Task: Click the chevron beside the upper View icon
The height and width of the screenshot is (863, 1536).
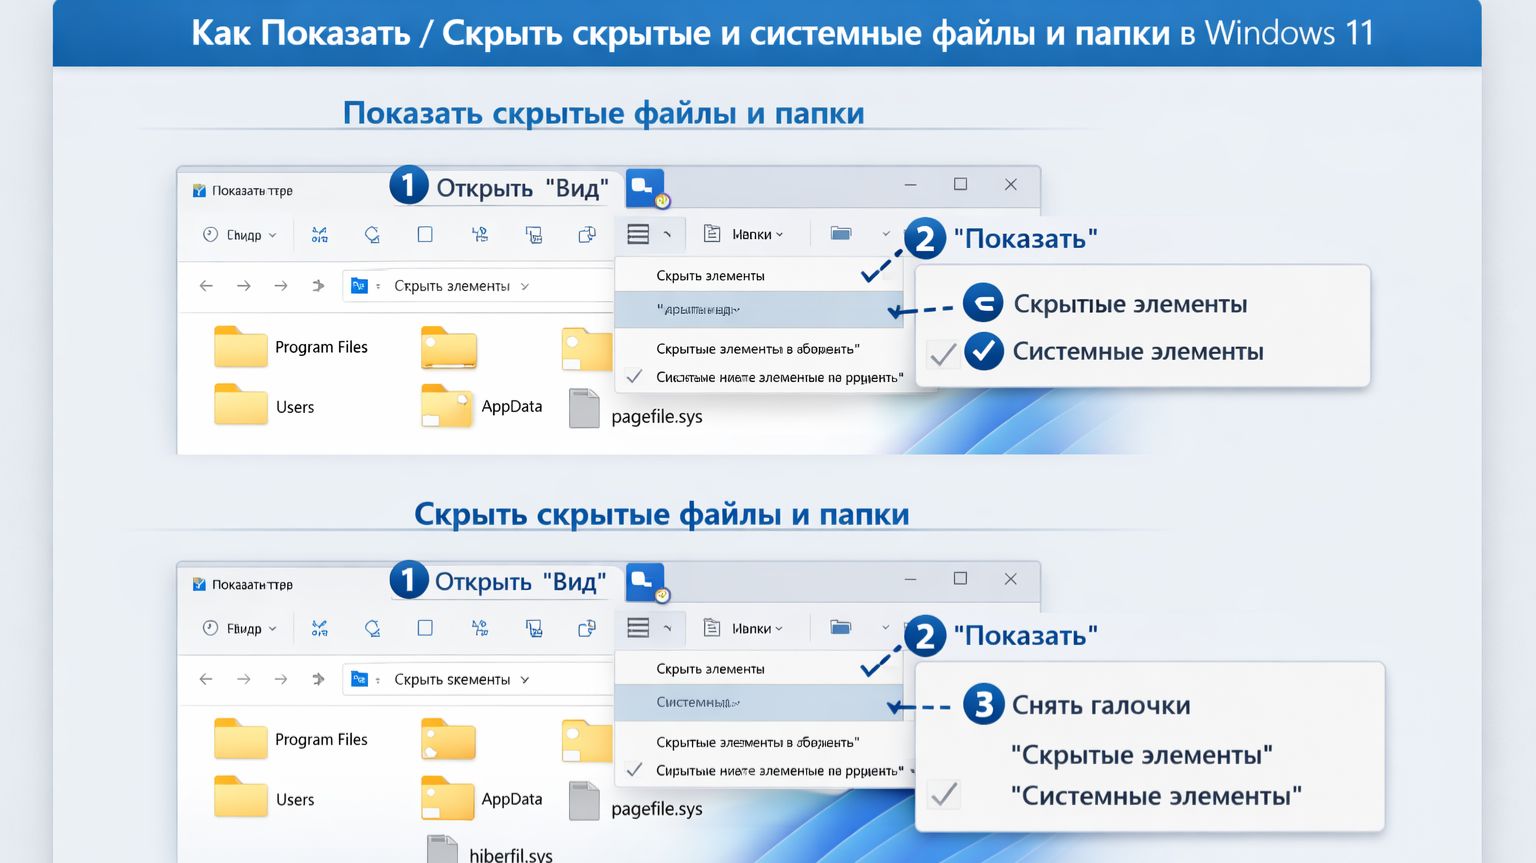Action: click(667, 235)
